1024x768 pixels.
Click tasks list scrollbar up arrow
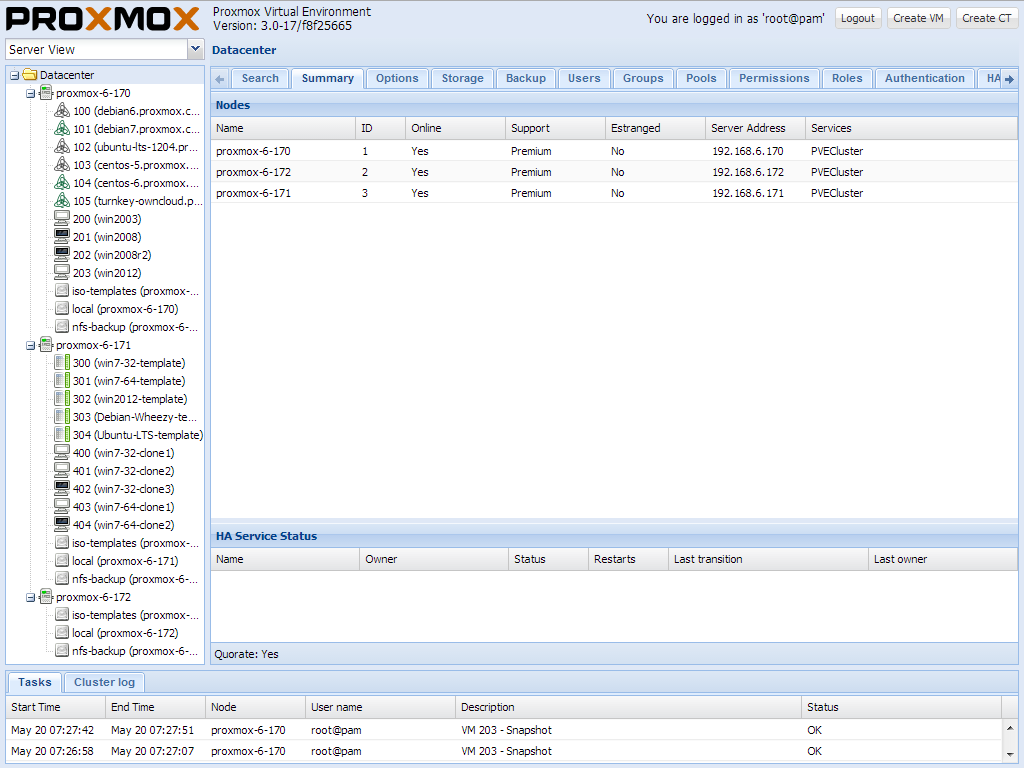[x=1010, y=728]
